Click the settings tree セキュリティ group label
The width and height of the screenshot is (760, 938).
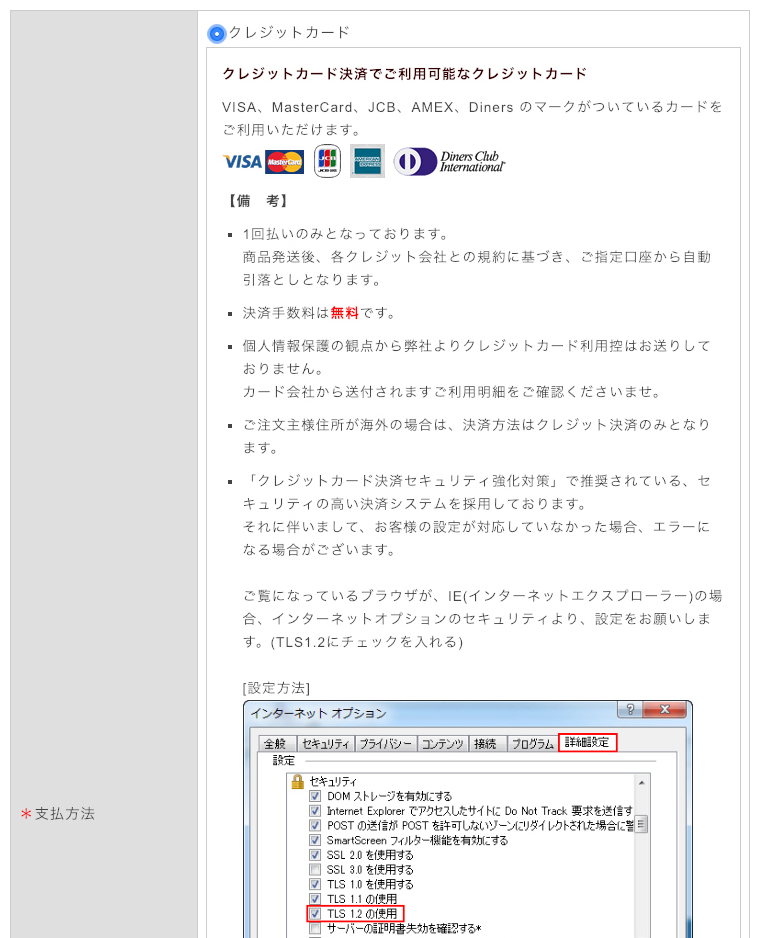(x=333, y=782)
